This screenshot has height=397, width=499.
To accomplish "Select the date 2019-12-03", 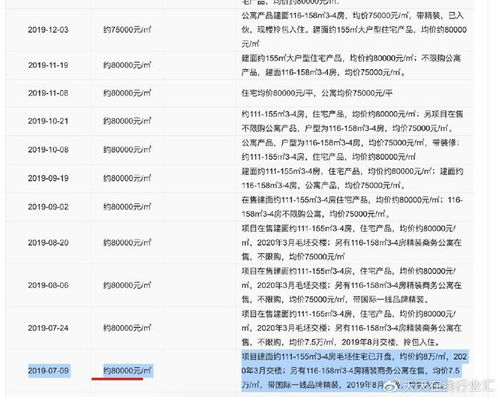I will [x=48, y=30].
